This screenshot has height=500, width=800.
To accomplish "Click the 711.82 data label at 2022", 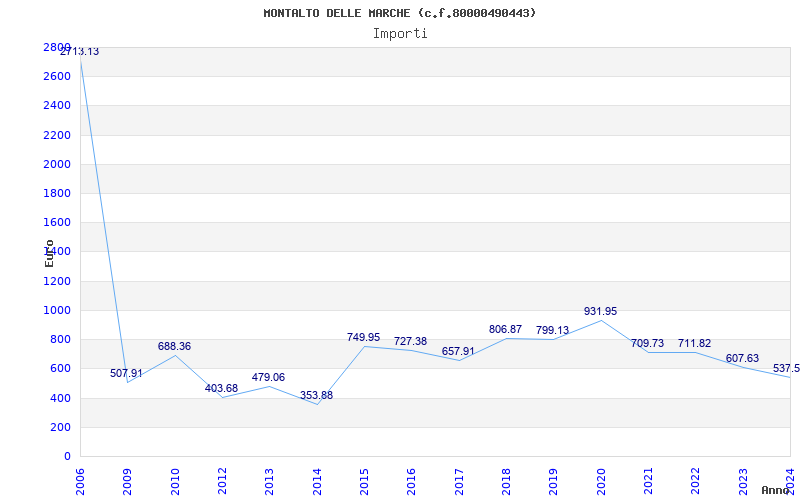I will tap(694, 343).
